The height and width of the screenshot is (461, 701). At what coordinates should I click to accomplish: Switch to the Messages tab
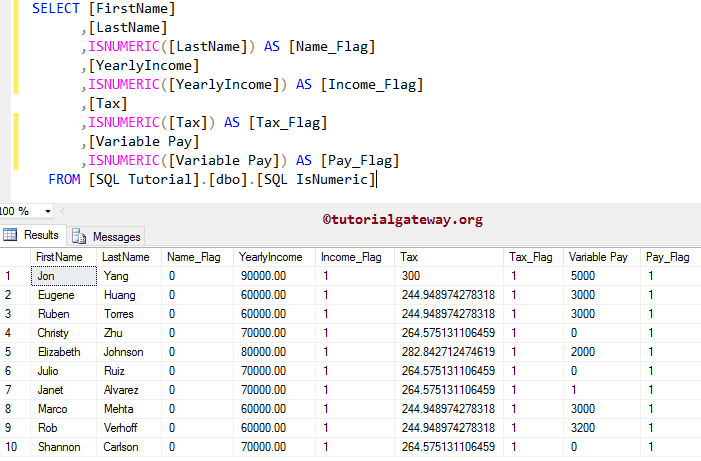pyautogui.click(x=106, y=236)
